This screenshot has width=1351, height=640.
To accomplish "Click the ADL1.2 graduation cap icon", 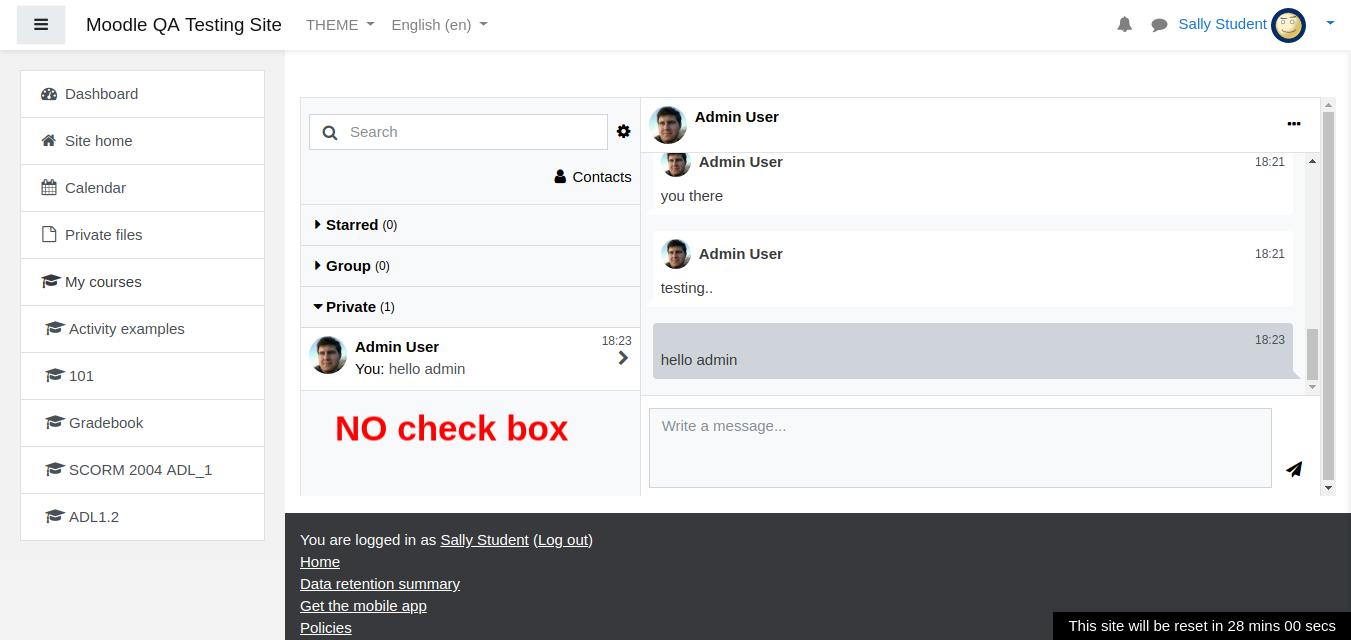I will pyautogui.click(x=55, y=517).
